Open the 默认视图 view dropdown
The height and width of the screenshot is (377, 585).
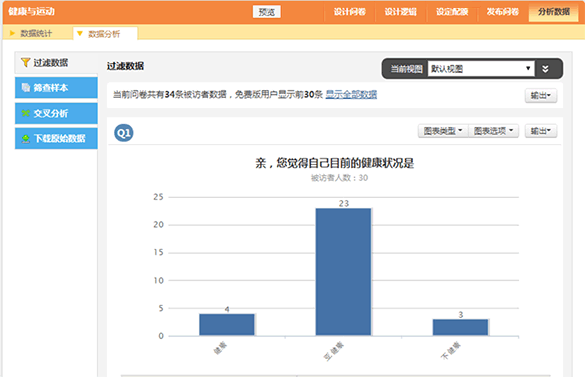coord(481,69)
